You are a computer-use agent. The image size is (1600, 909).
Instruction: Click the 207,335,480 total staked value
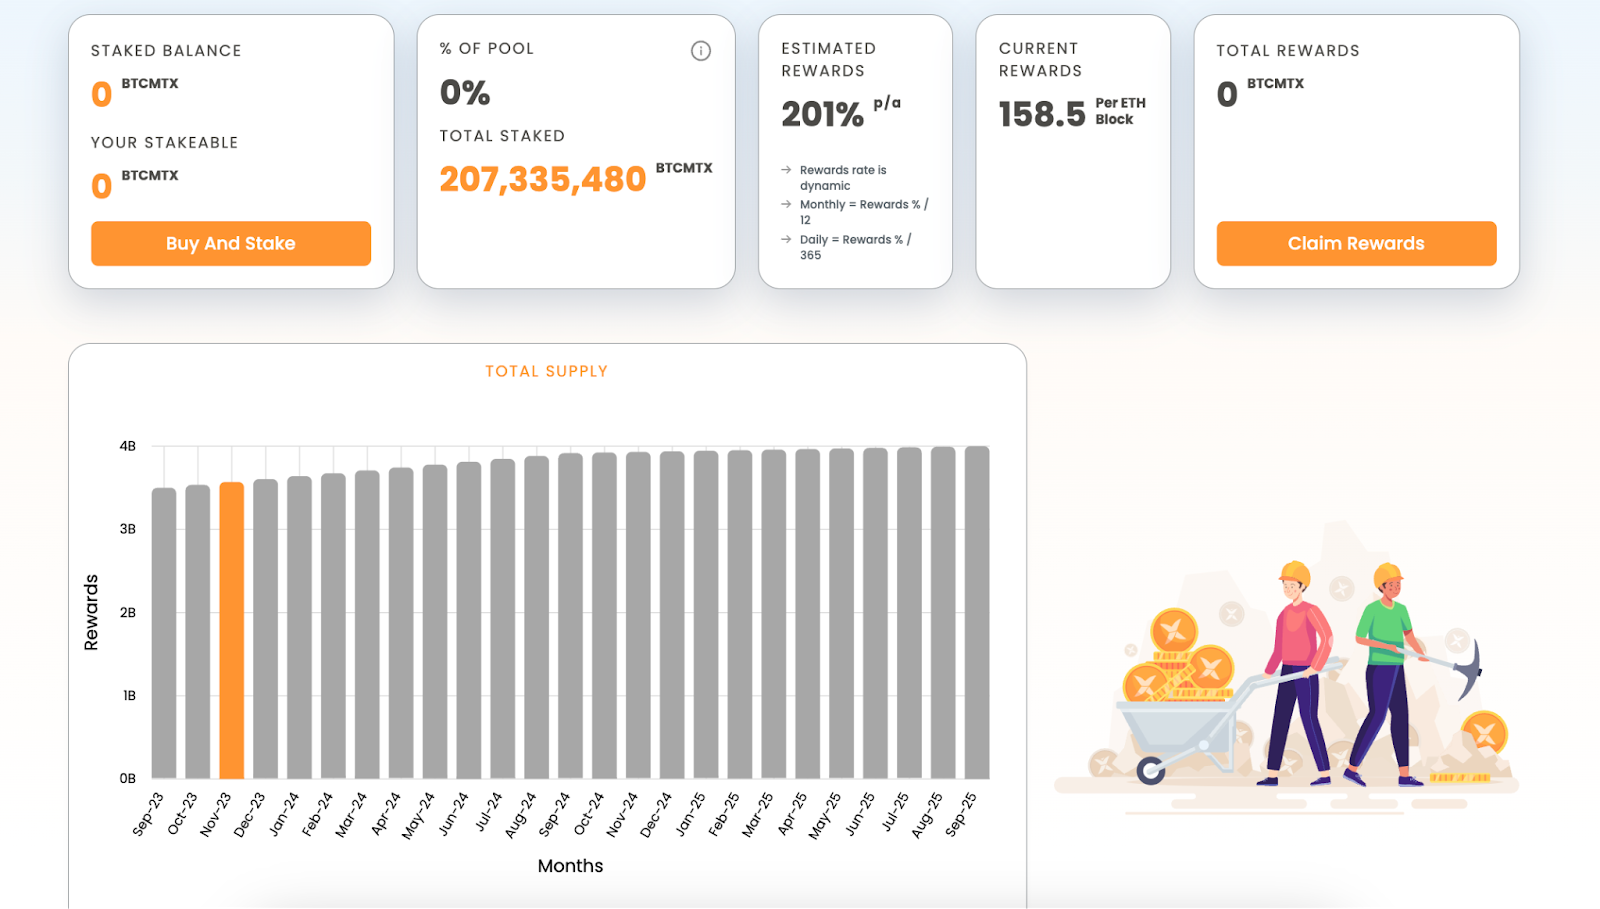click(543, 179)
